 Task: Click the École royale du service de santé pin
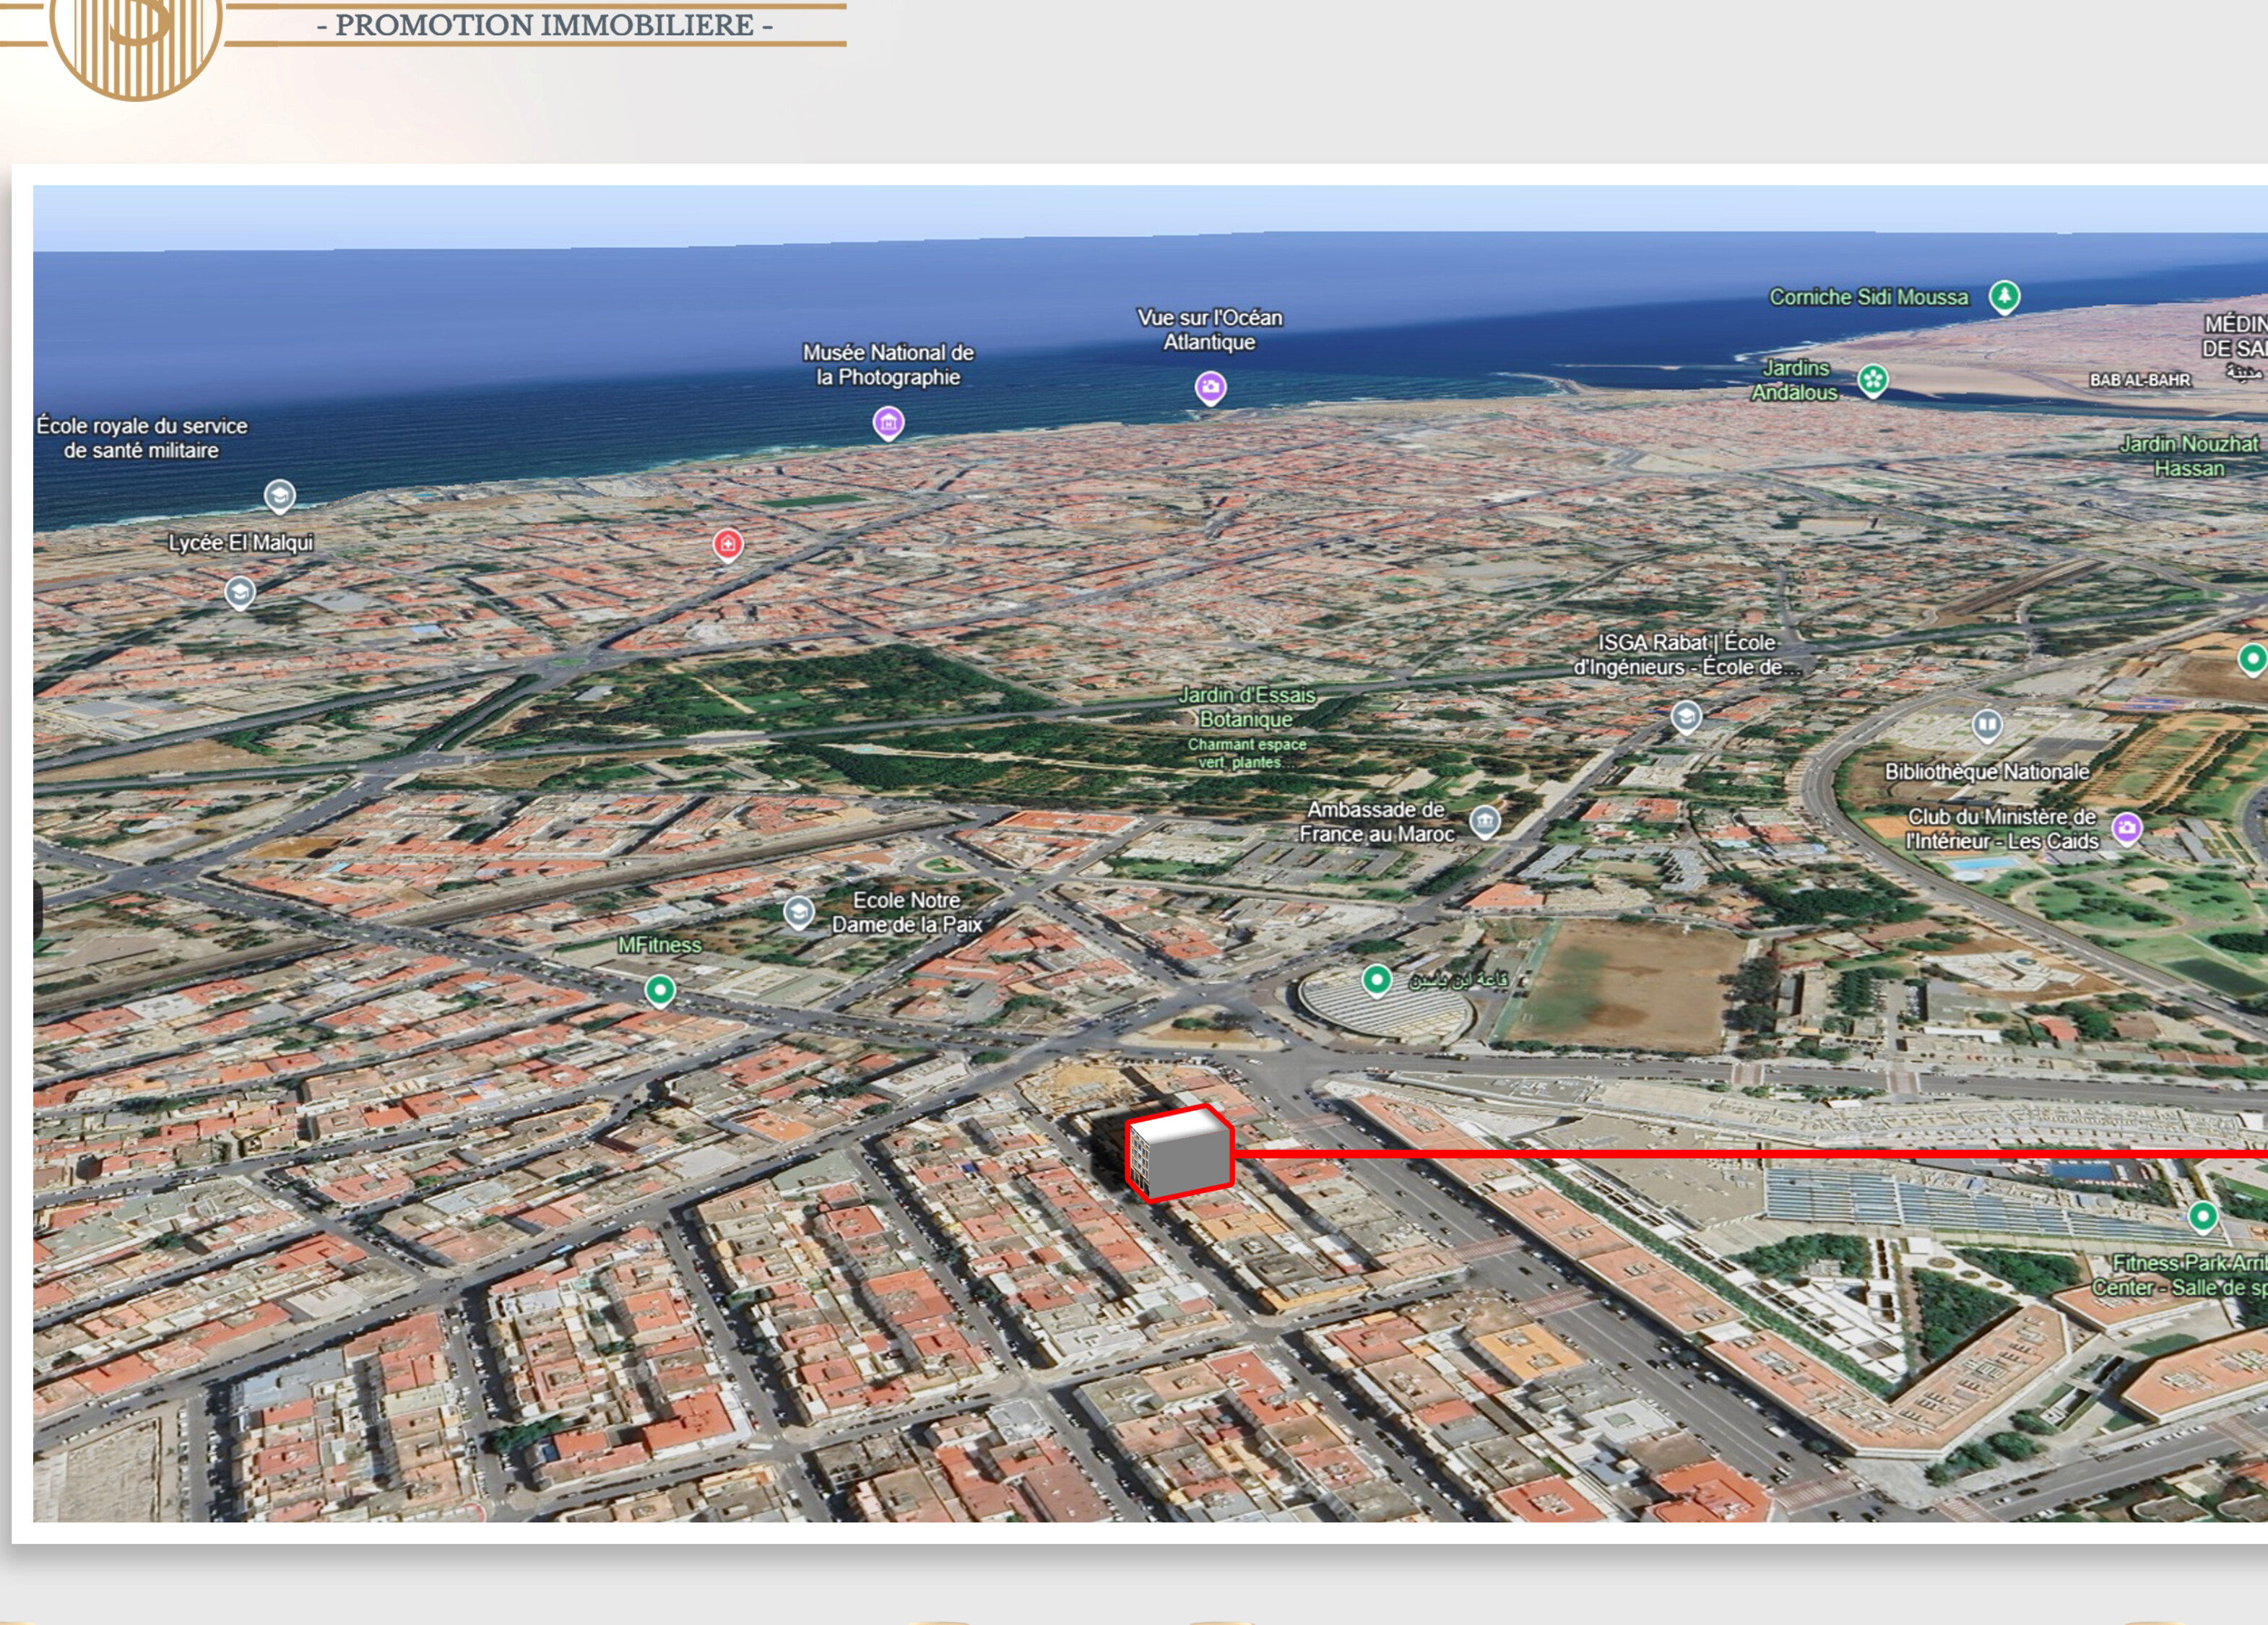(x=279, y=495)
